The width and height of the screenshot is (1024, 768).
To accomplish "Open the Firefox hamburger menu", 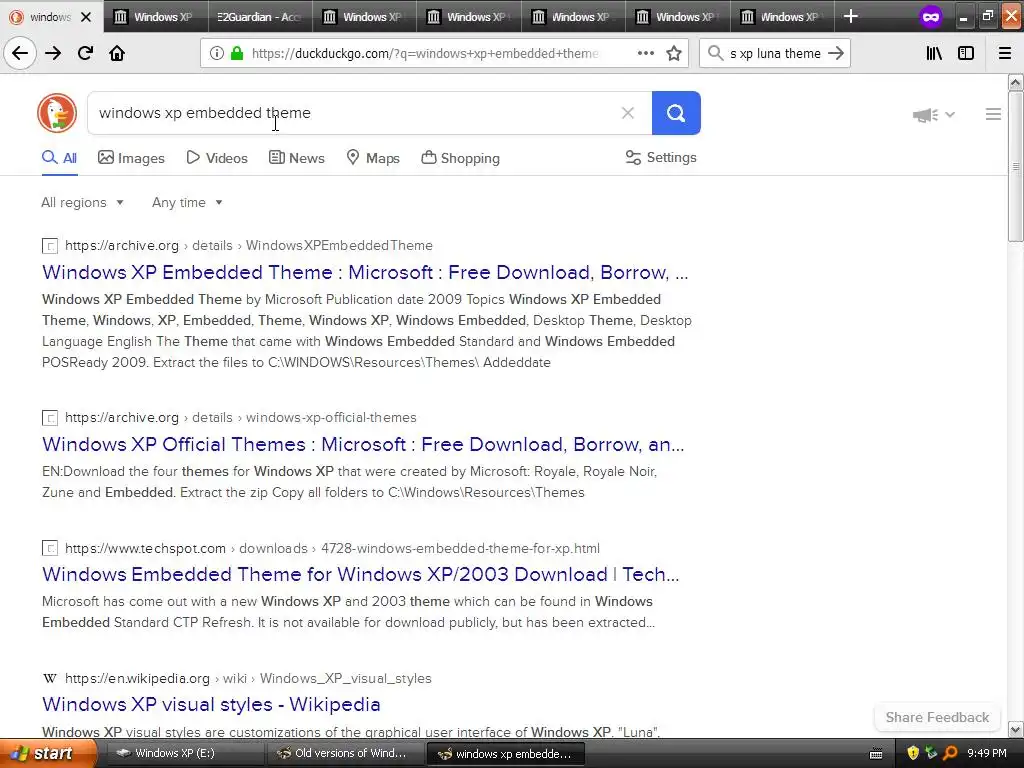I will [1005, 54].
